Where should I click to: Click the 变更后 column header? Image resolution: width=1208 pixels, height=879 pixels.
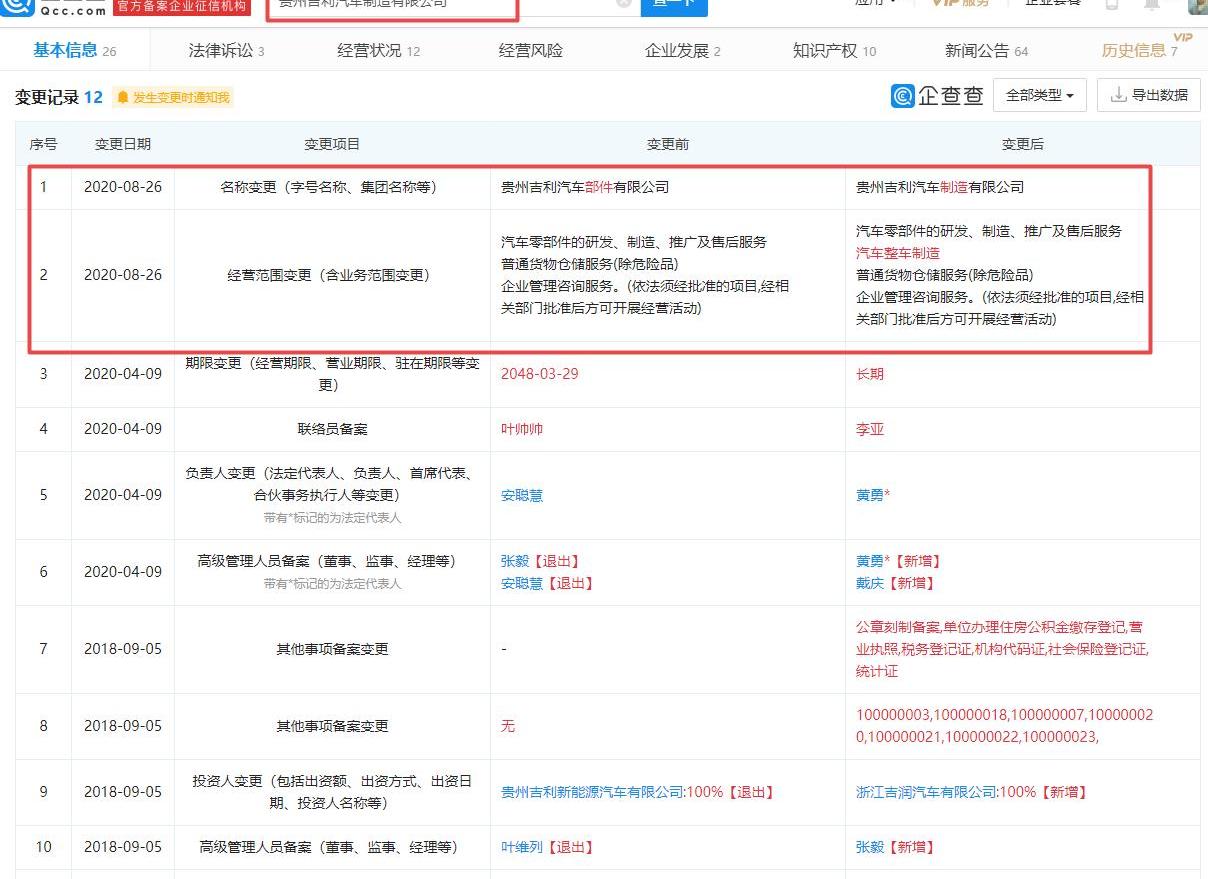click(1022, 144)
